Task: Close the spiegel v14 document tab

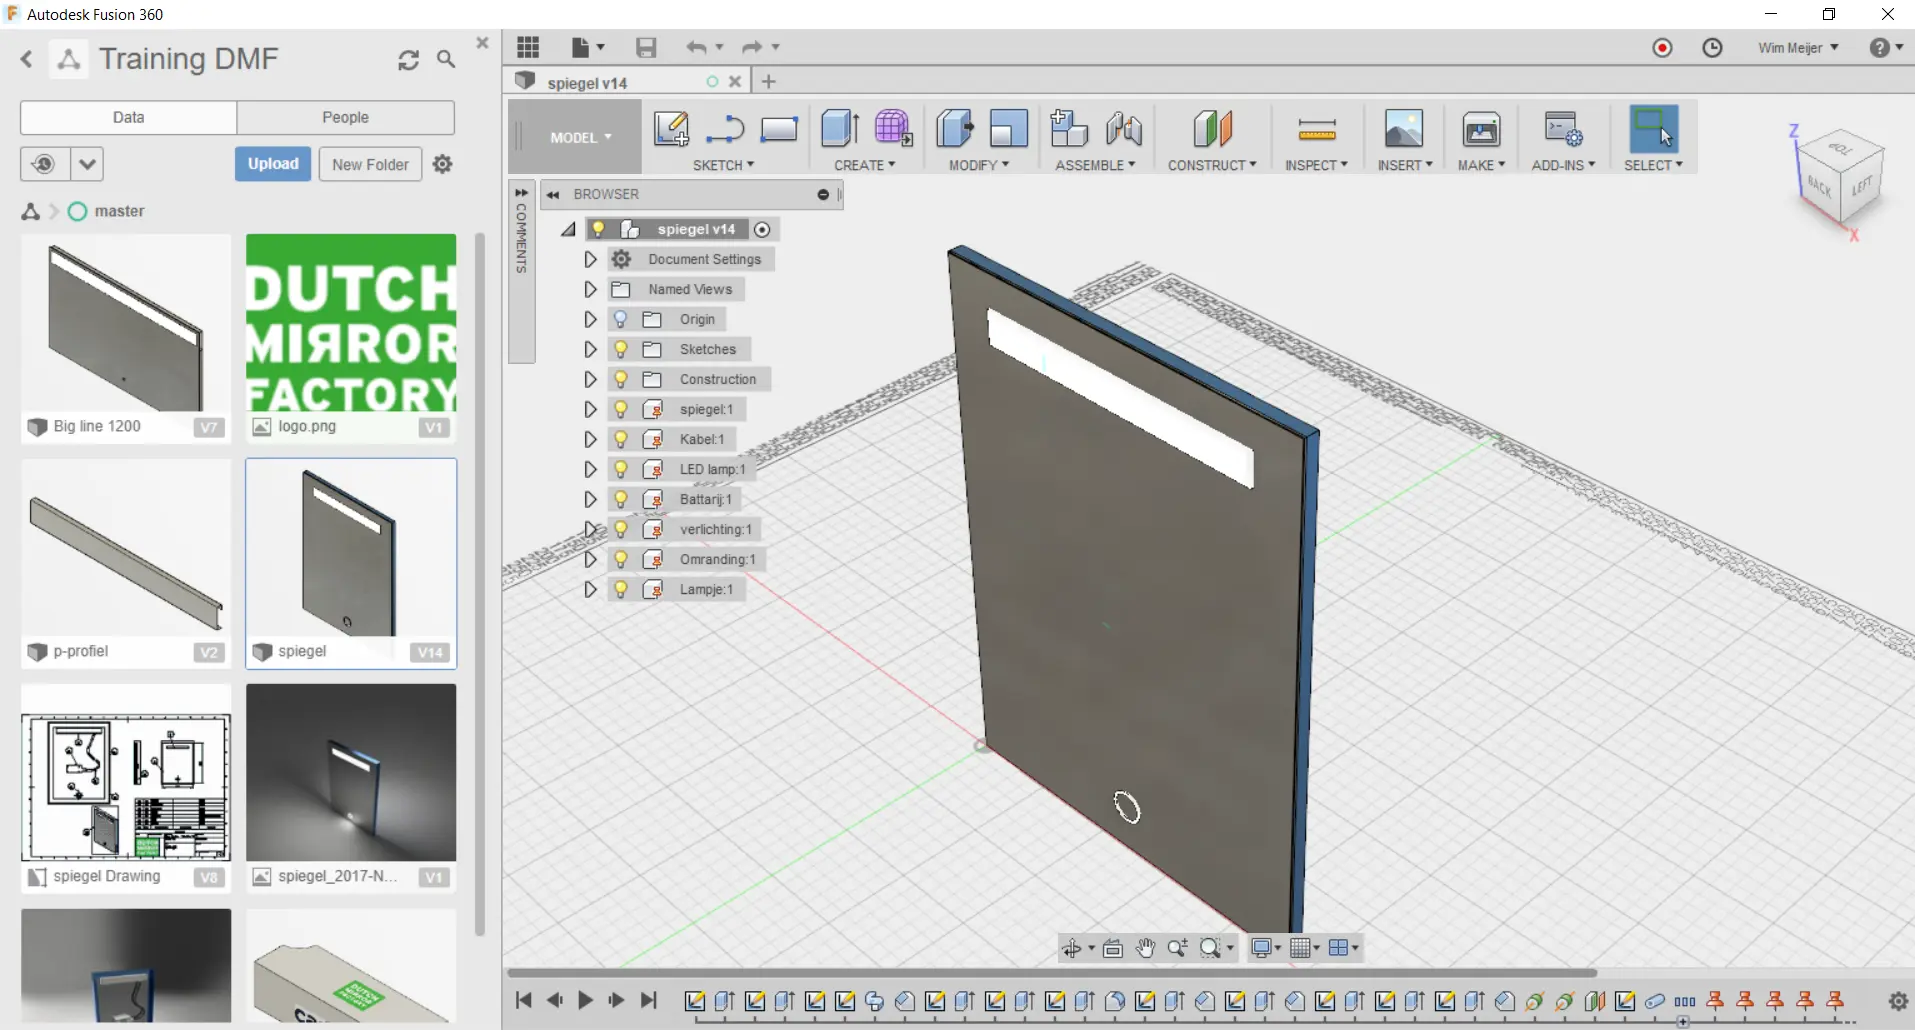Action: [x=735, y=82]
